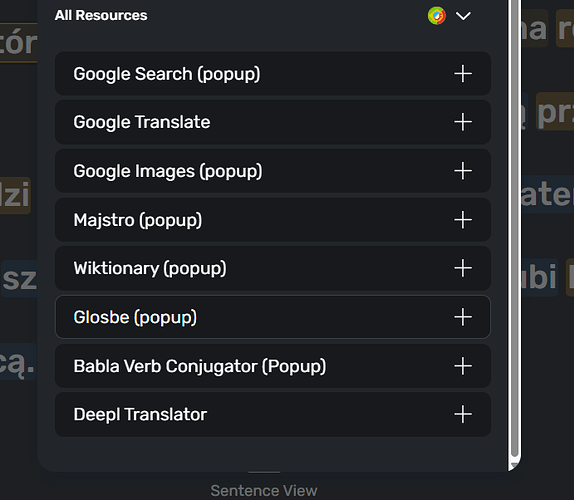Pick the Wiktionary (popup) list item
574x500 pixels.
[273, 268]
